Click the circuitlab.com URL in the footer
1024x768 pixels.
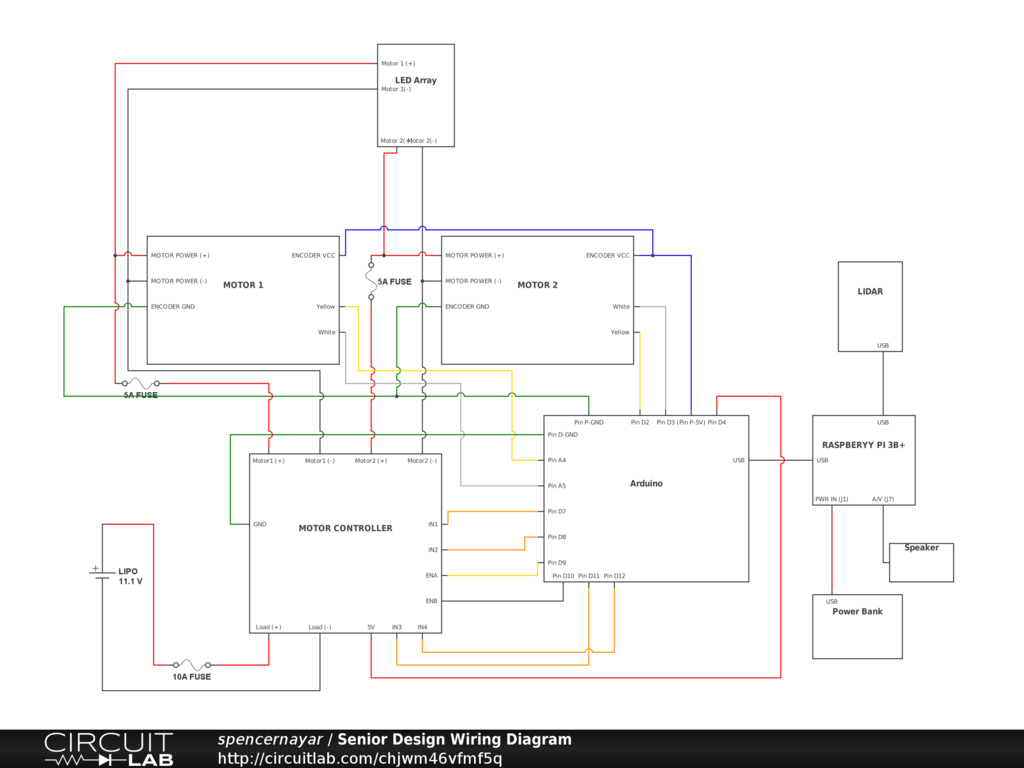pyautogui.click(x=360, y=758)
